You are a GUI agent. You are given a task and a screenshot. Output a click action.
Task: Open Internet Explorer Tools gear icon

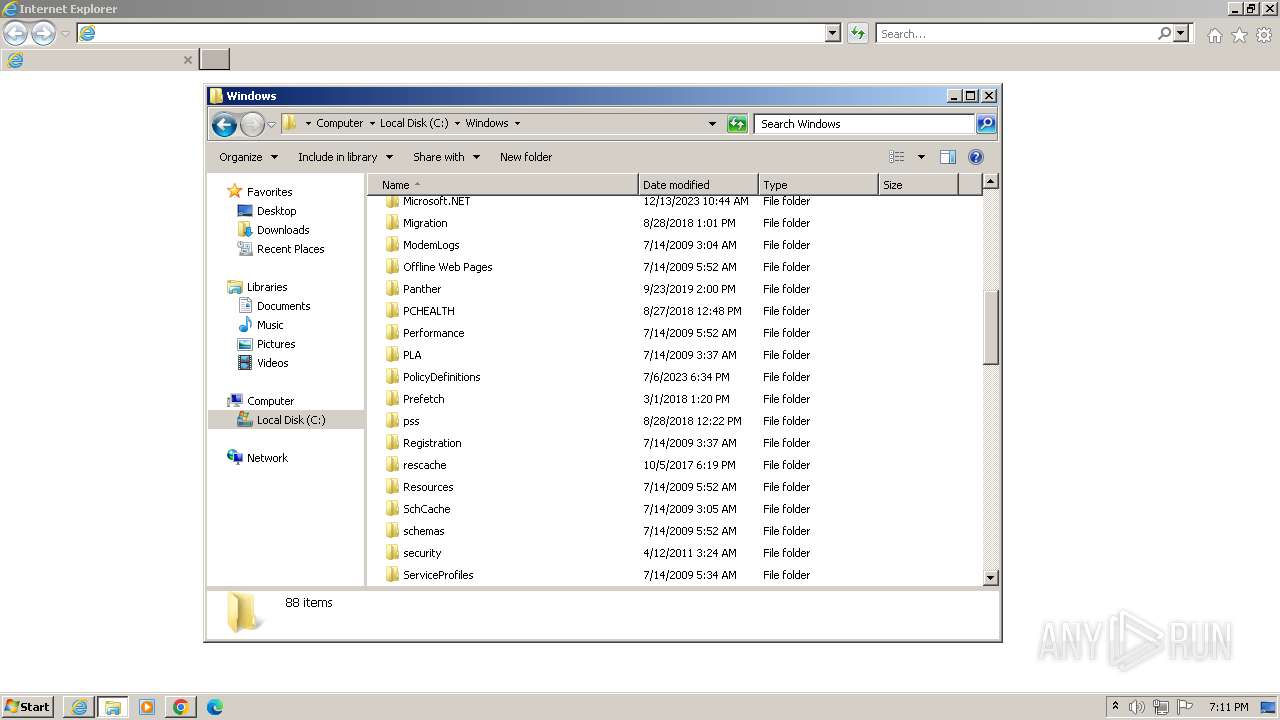tap(1264, 35)
